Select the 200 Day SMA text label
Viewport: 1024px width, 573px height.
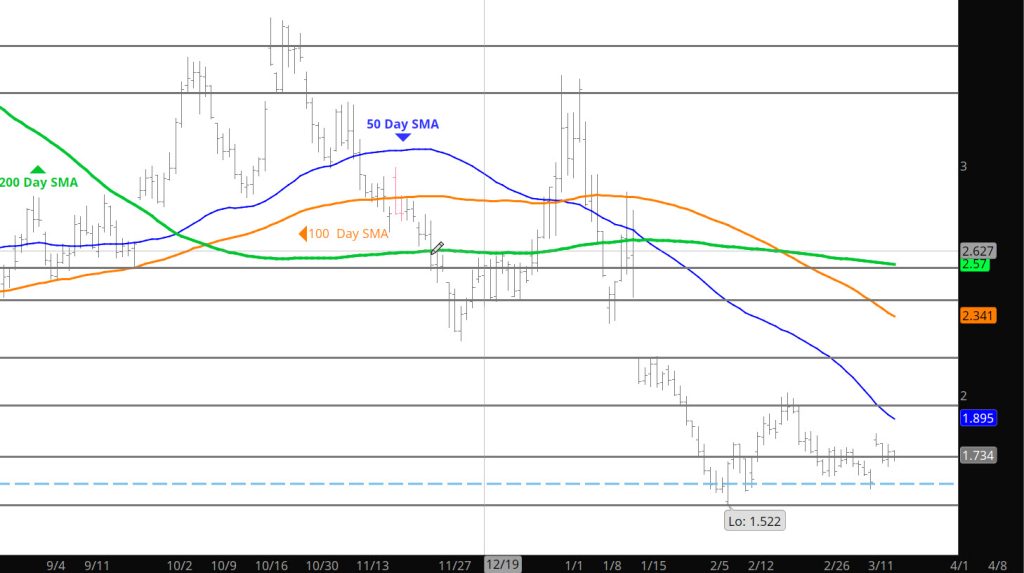click(x=39, y=183)
